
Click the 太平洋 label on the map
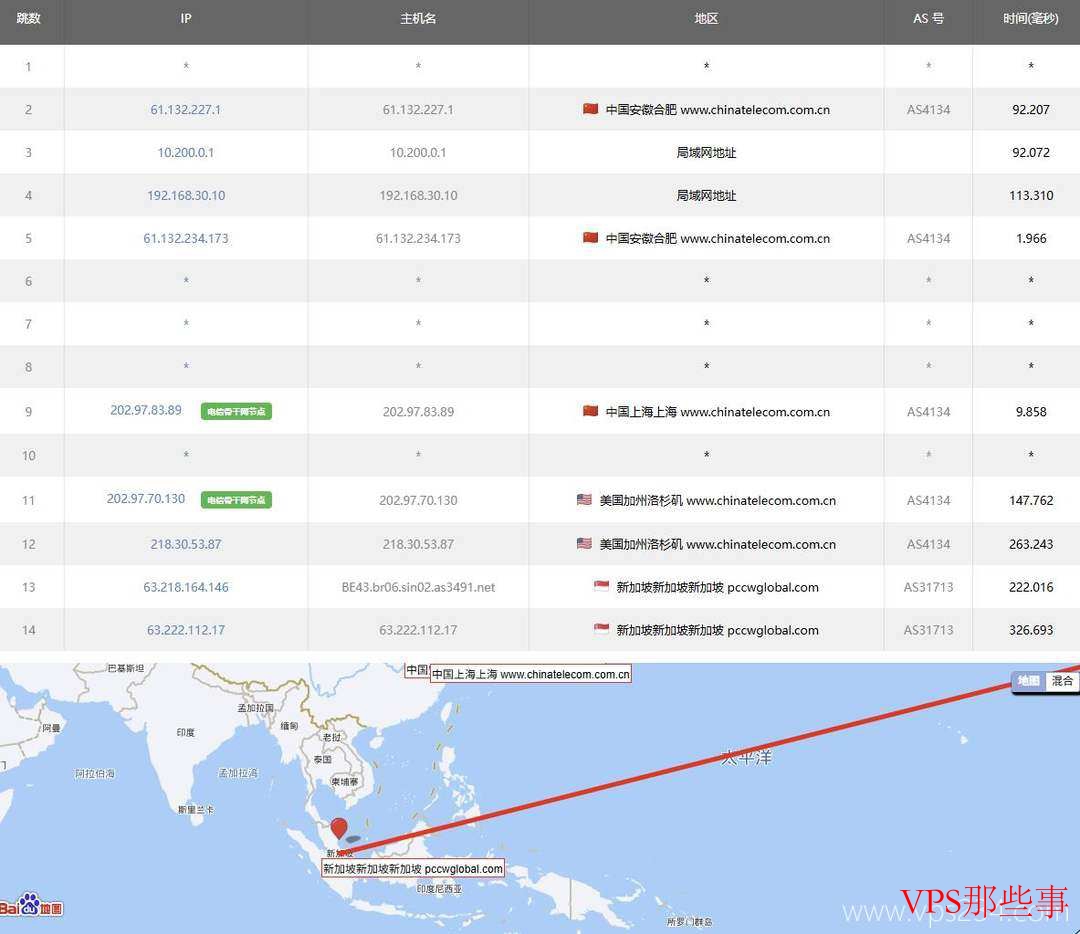(x=747, y=758)
